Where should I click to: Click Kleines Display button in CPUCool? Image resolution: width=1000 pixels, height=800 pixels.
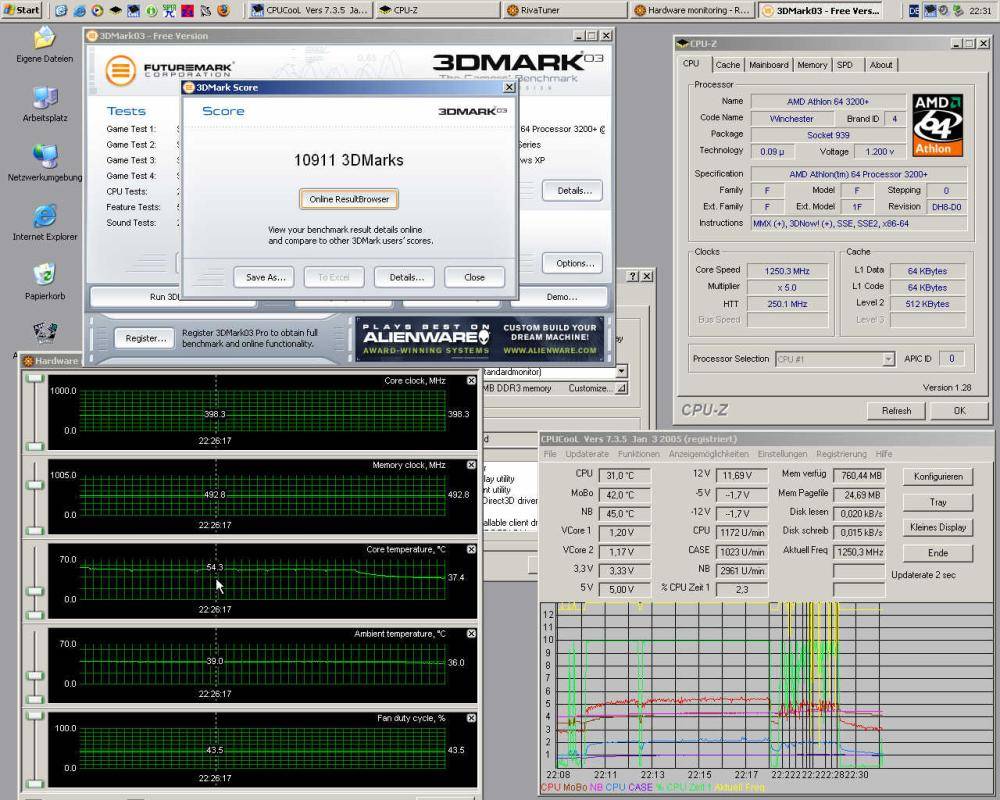pos(938,527)
